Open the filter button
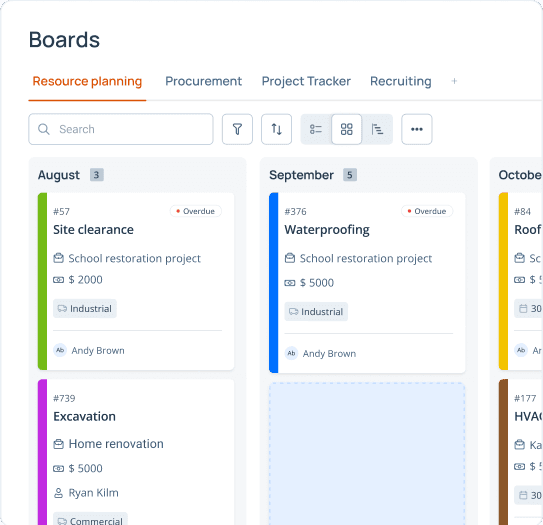This screenshot has width=543, height=525. point(237,129)
